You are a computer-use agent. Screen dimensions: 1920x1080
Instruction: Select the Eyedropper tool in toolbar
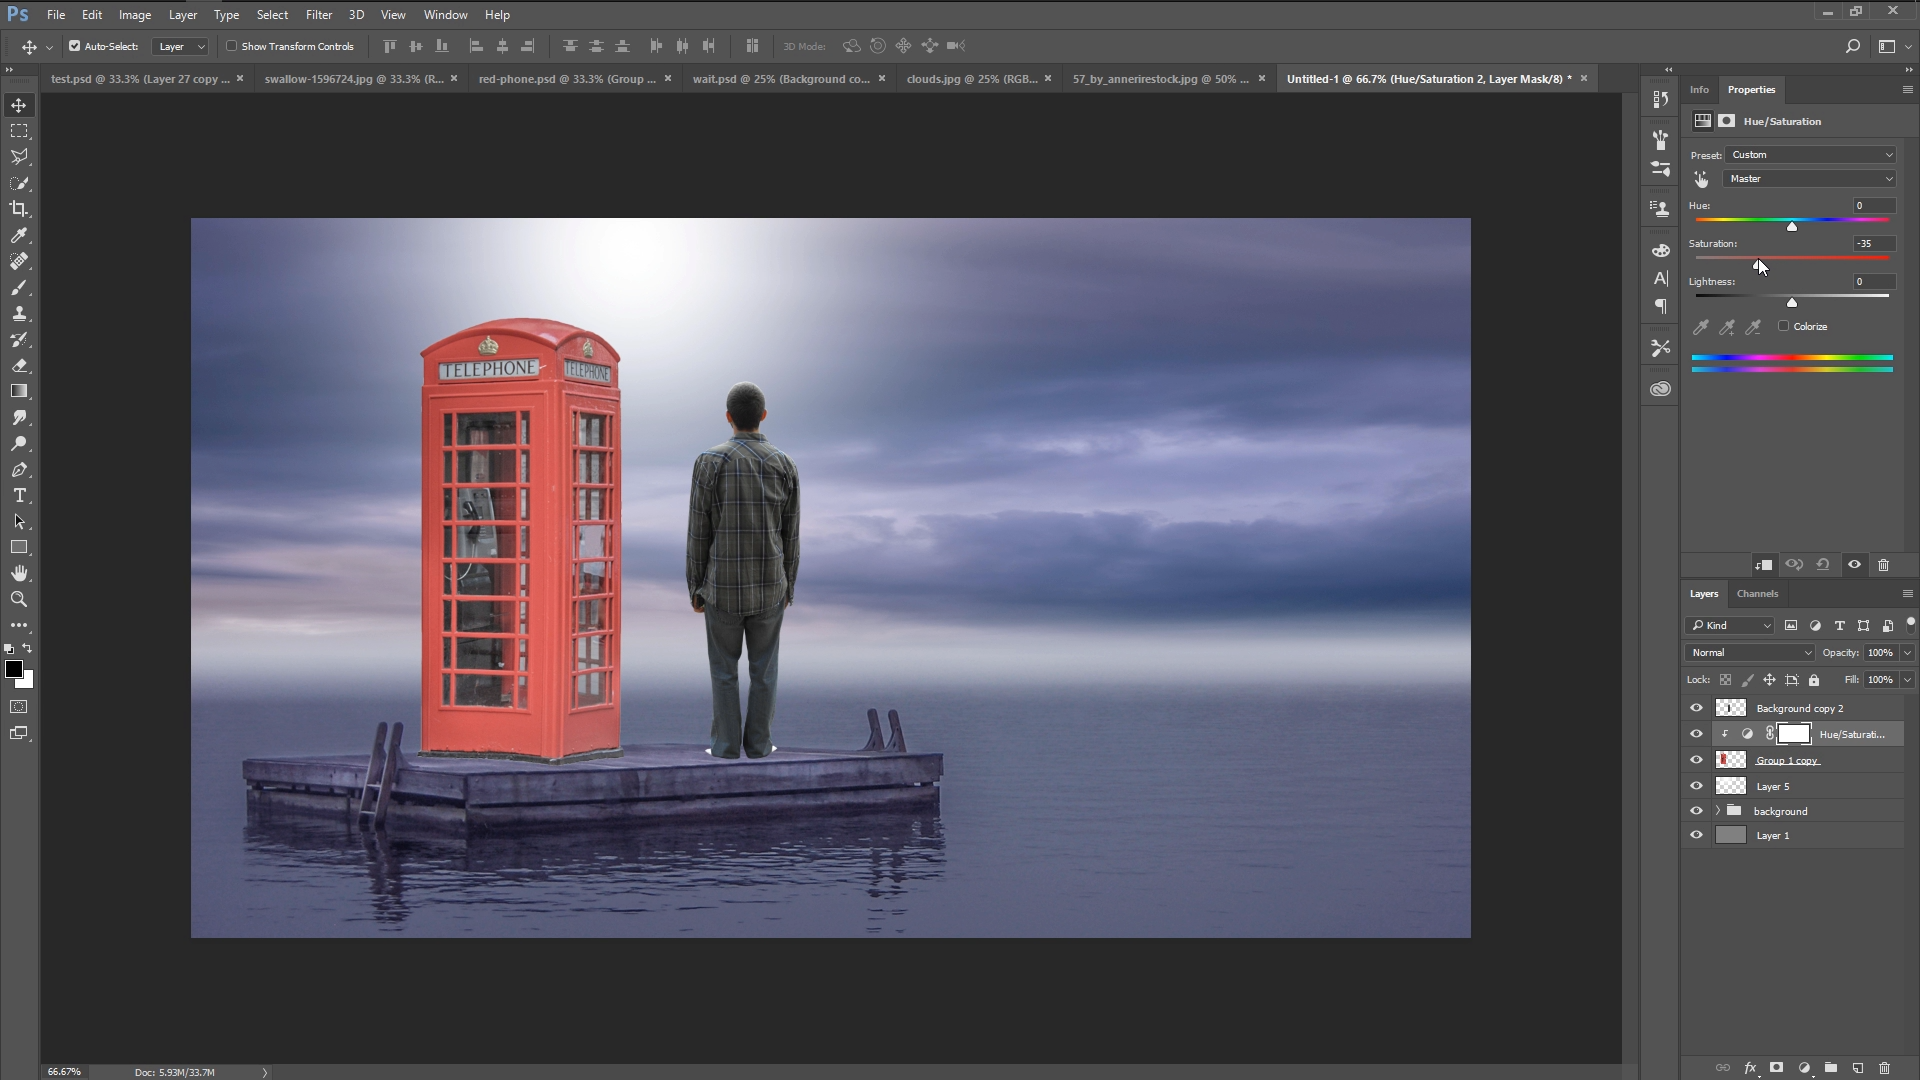point(19,235)
